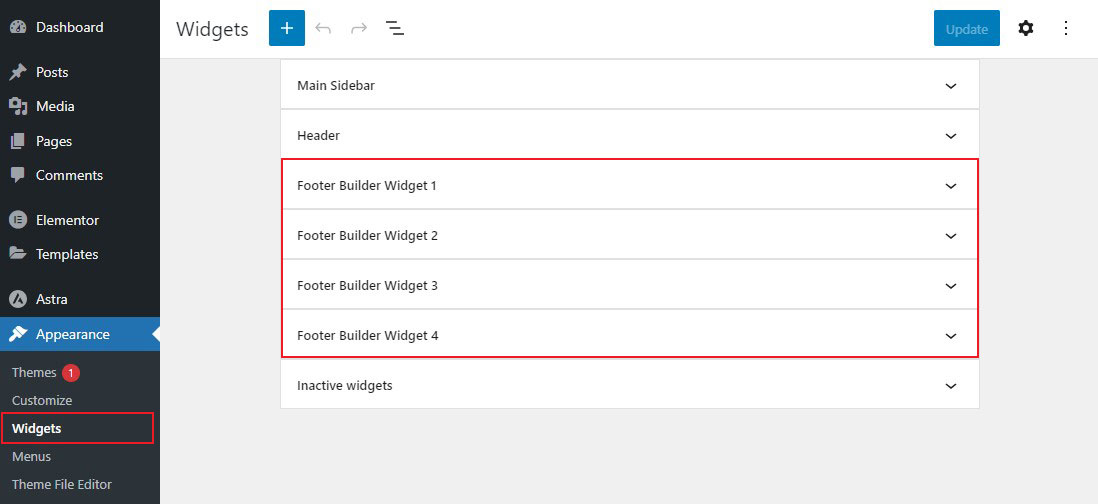Open the list view icon

coord(395,29)
